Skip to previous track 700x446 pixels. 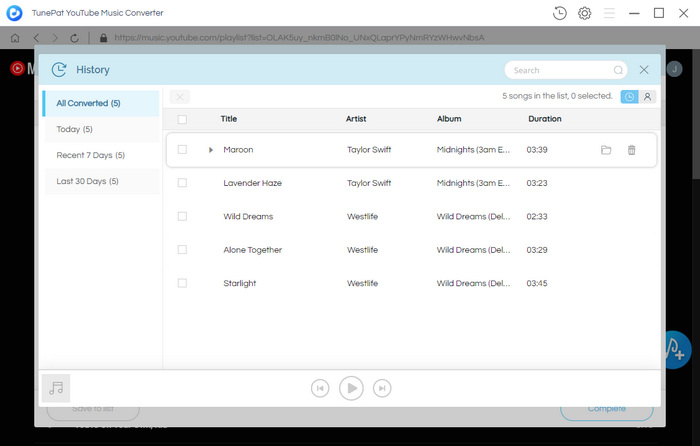(x=320, y=388)
